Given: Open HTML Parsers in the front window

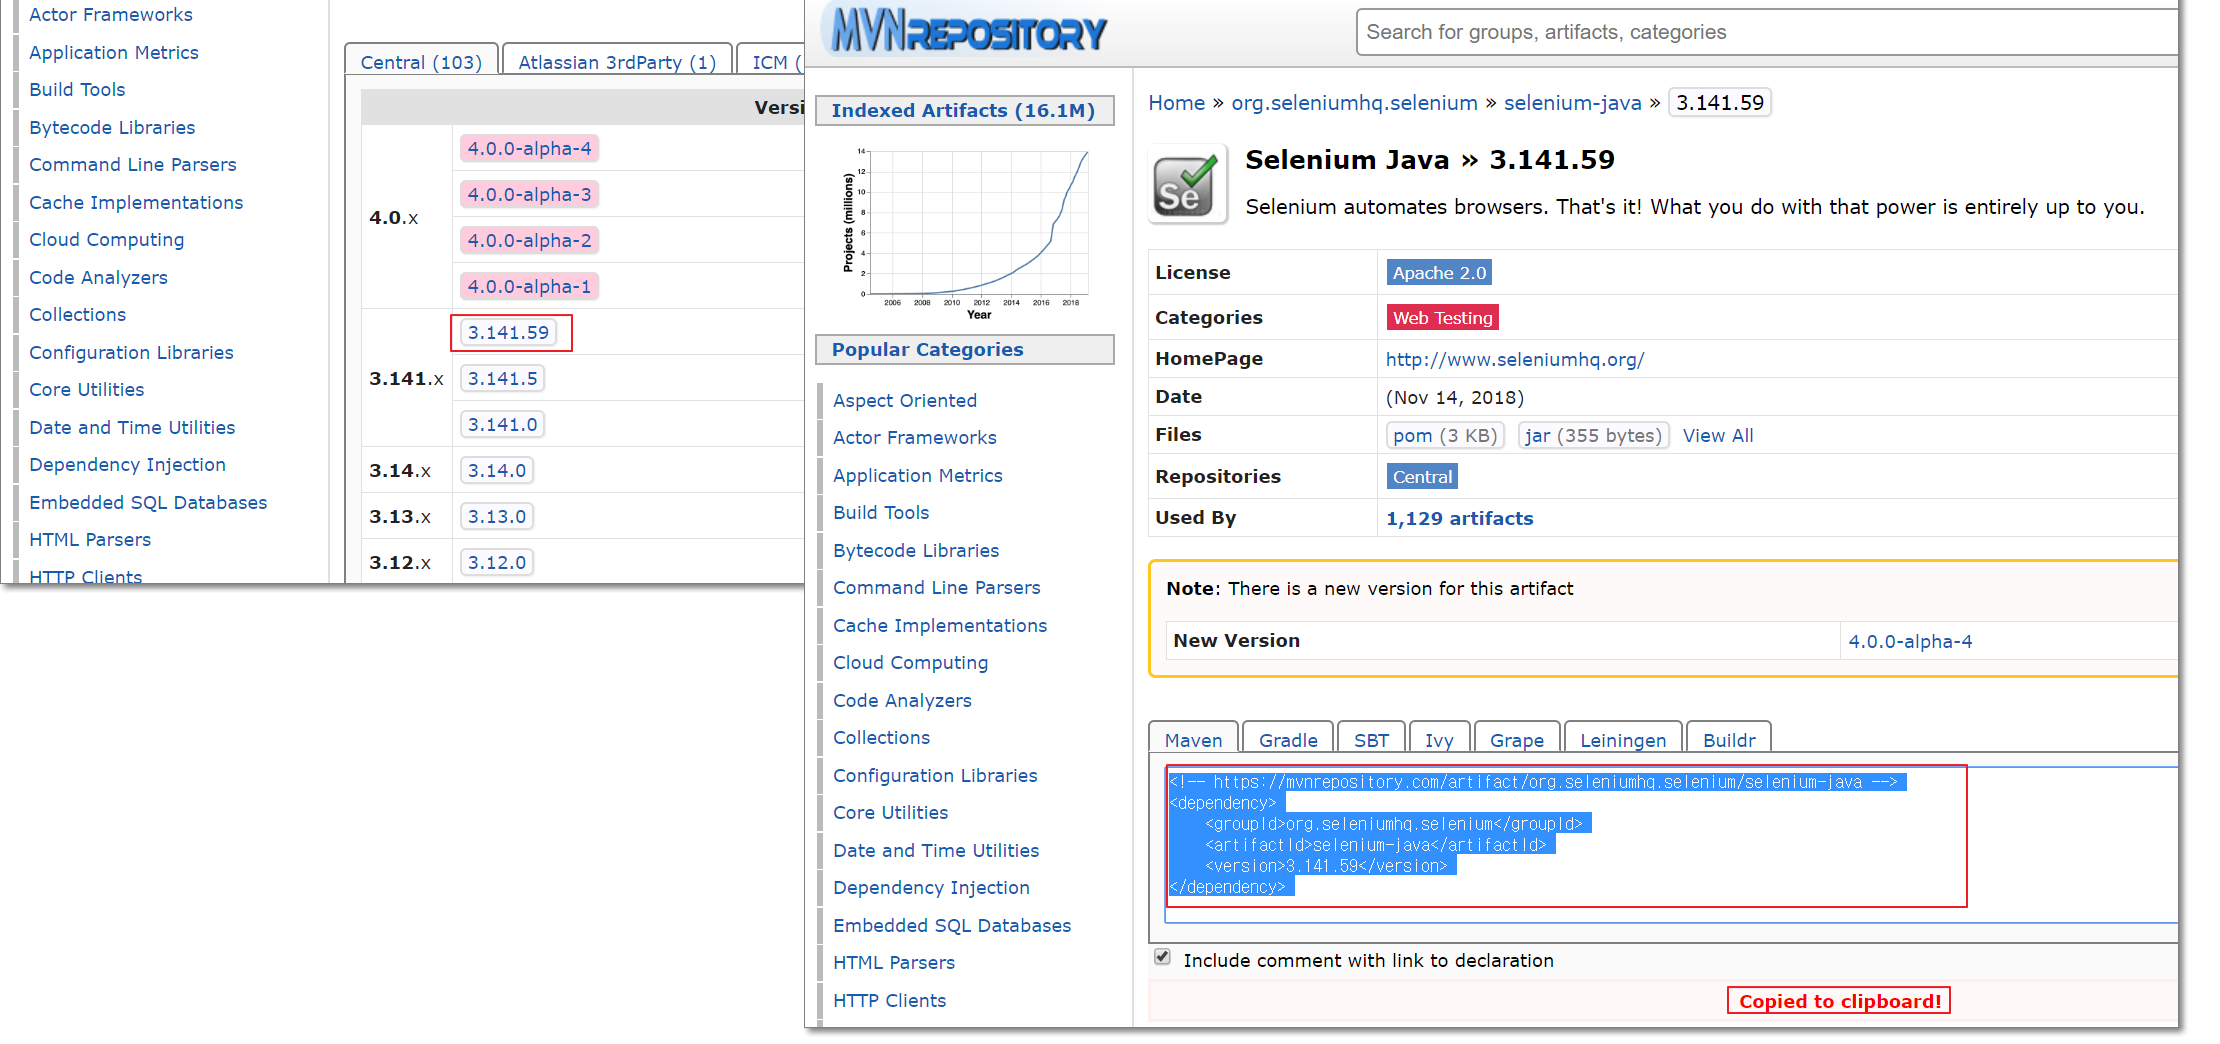Looking at the screenshot, I should click(894, 962).
